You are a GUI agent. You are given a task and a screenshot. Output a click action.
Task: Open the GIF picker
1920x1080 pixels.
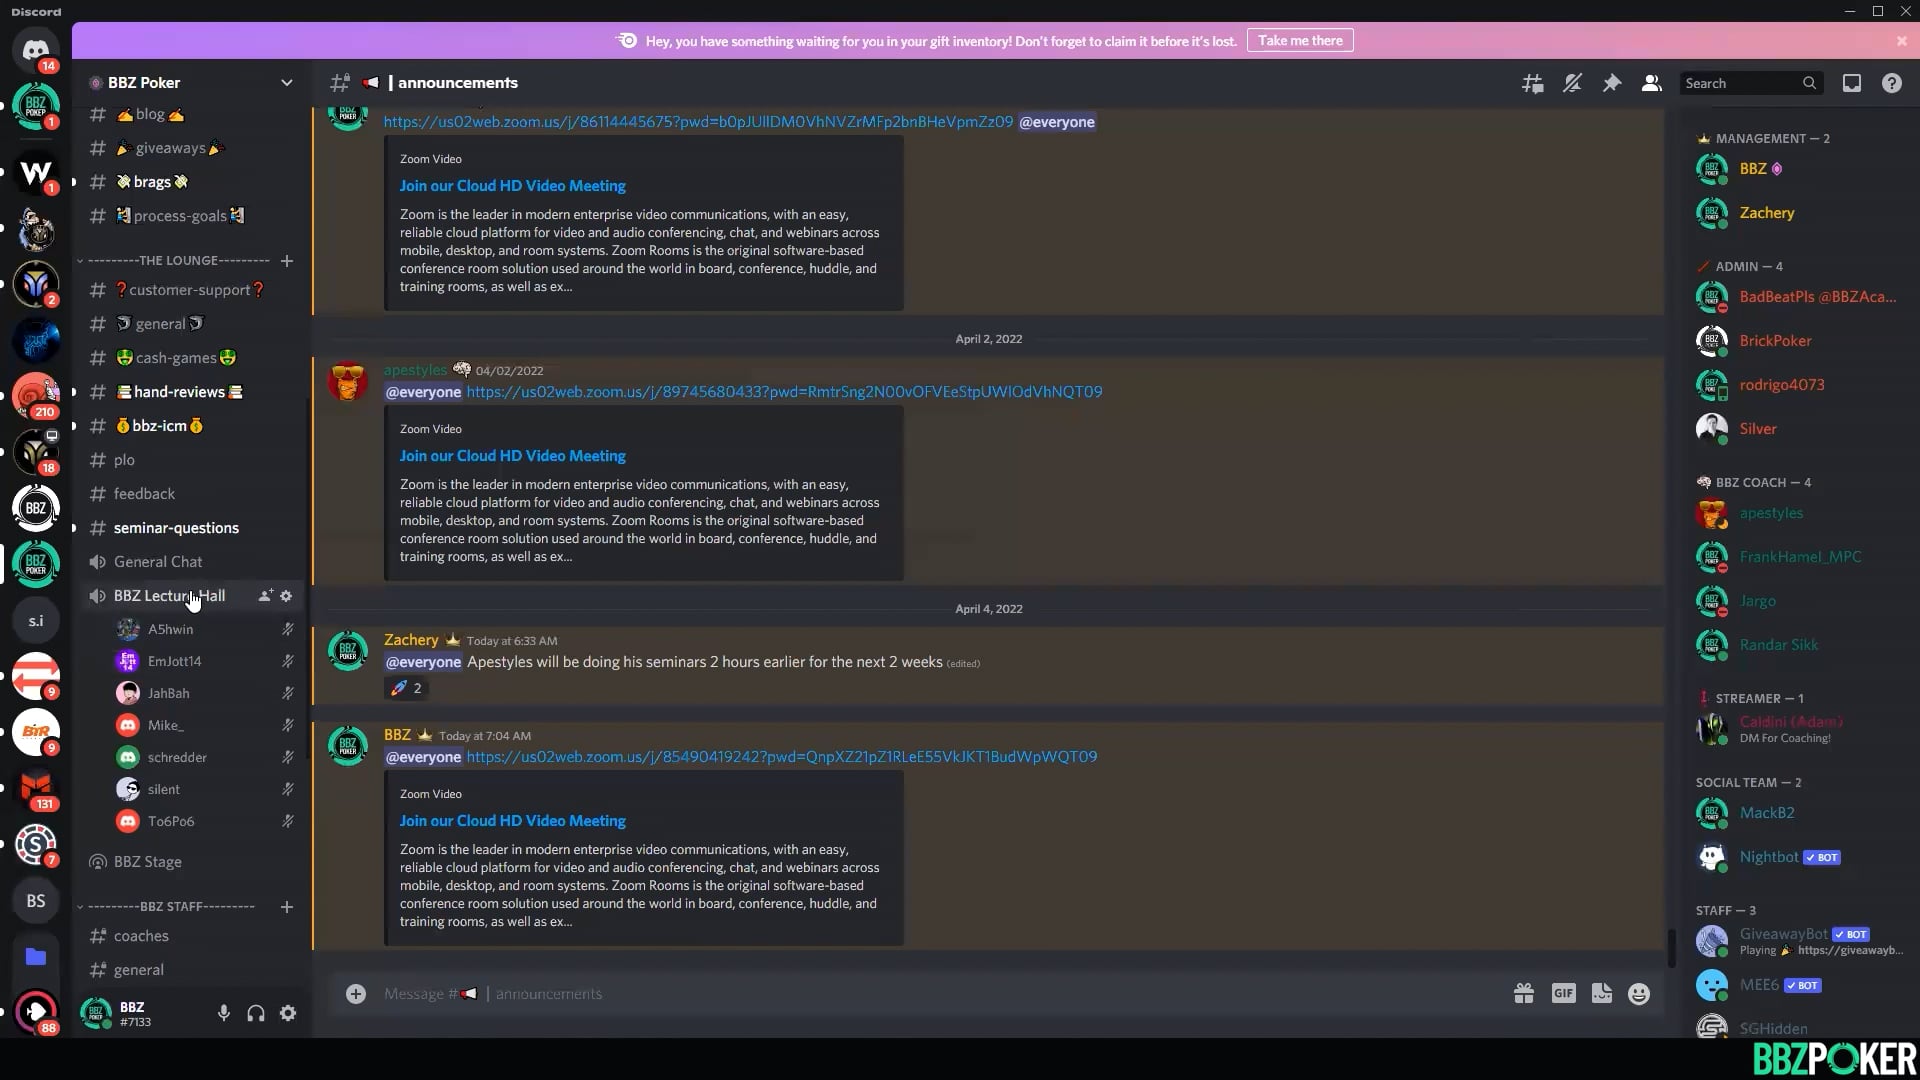pyautogui.click(x=1563, y=993)
